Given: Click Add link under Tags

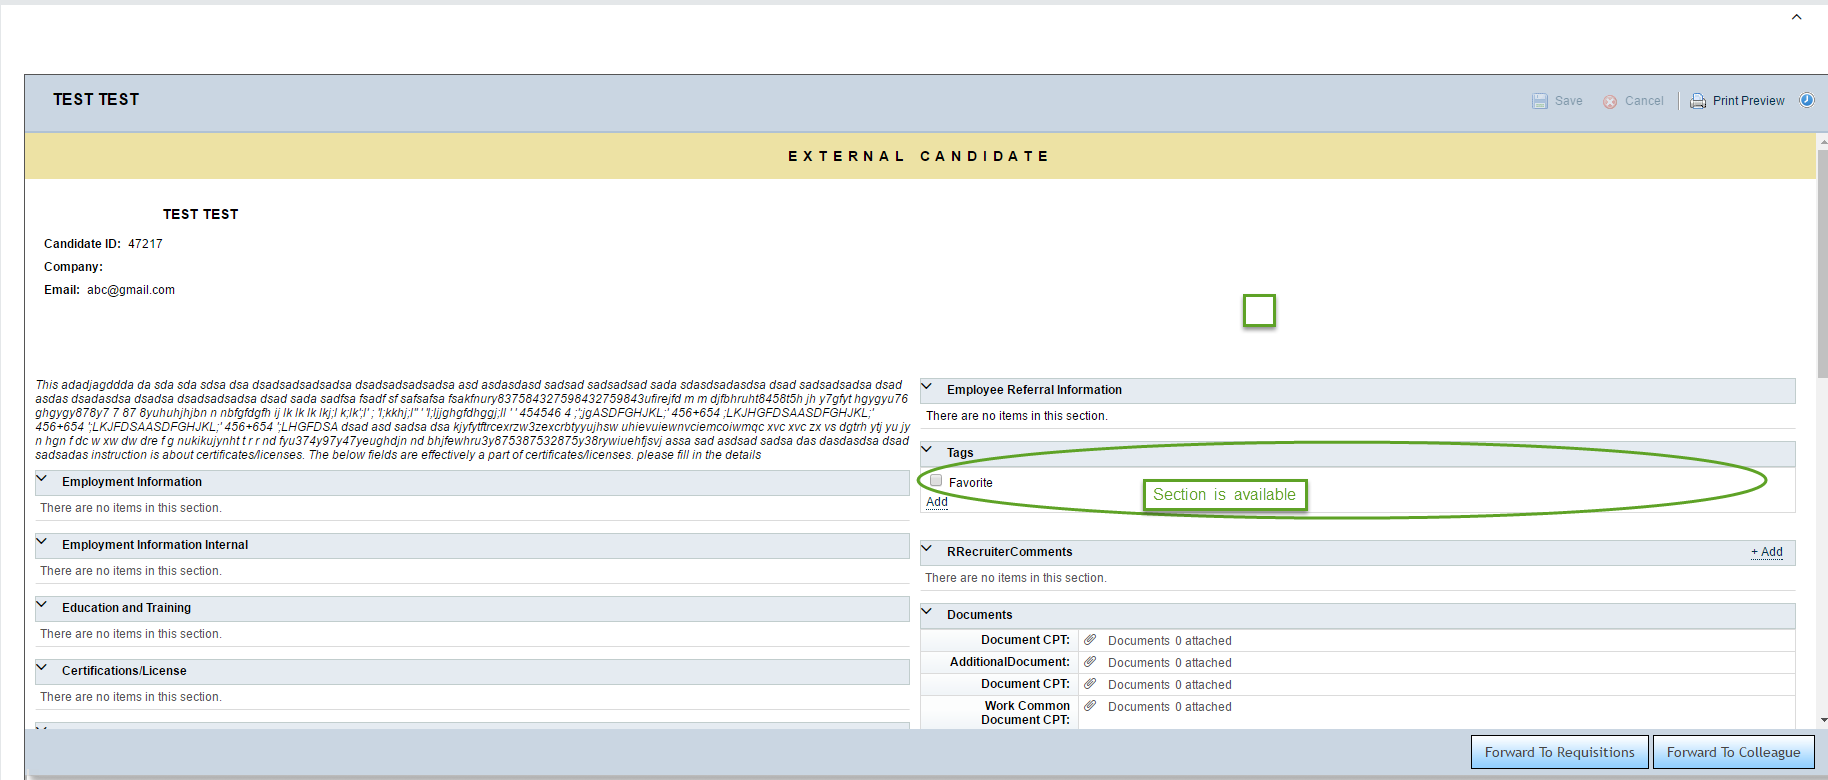Looking at the screenshot, I should pyautogui.click(x=937, y=502).
